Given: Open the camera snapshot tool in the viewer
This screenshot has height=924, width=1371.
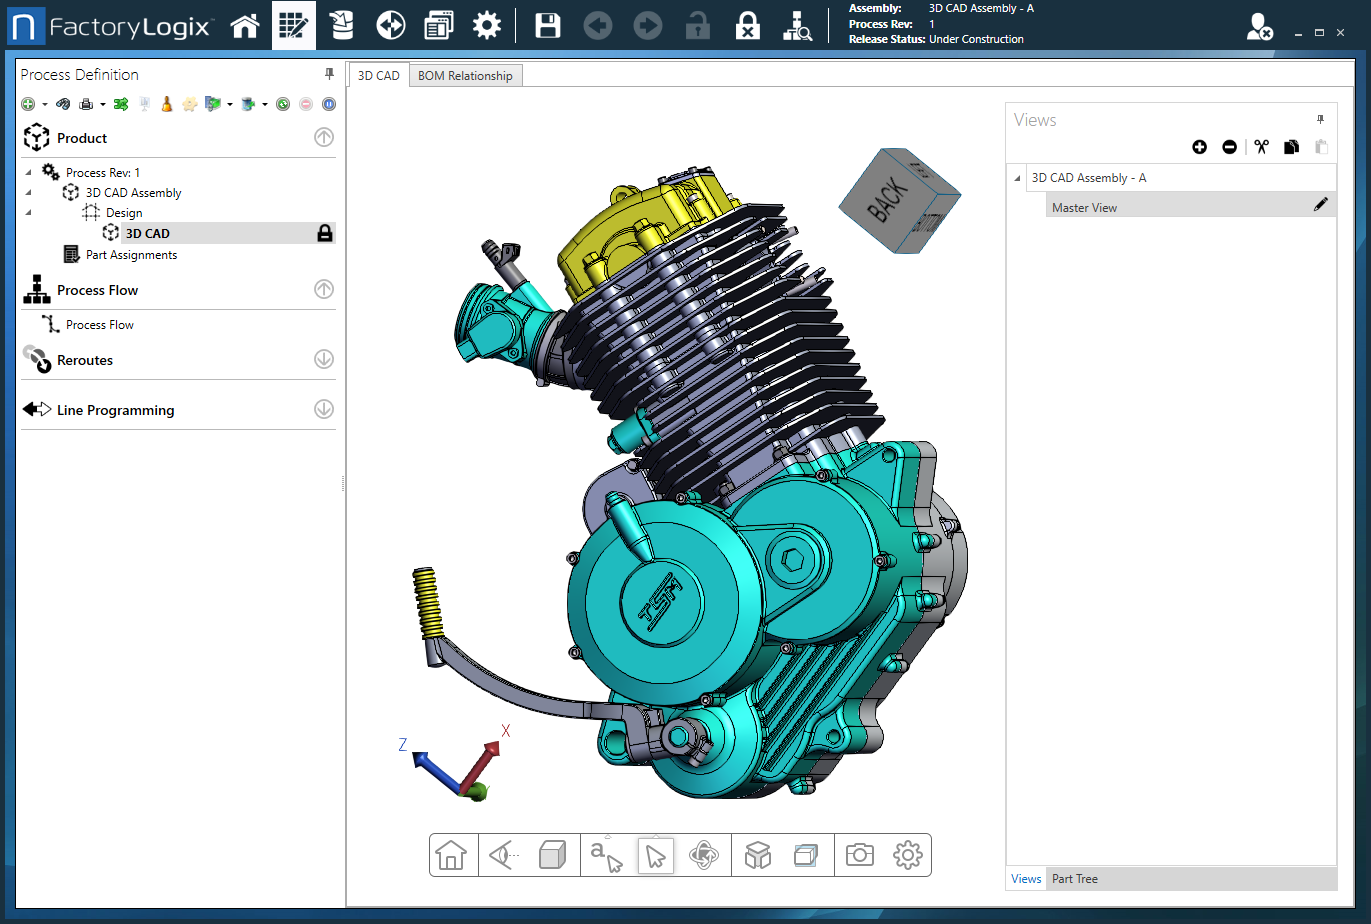Looking at the screenshot, I should 858,855.
